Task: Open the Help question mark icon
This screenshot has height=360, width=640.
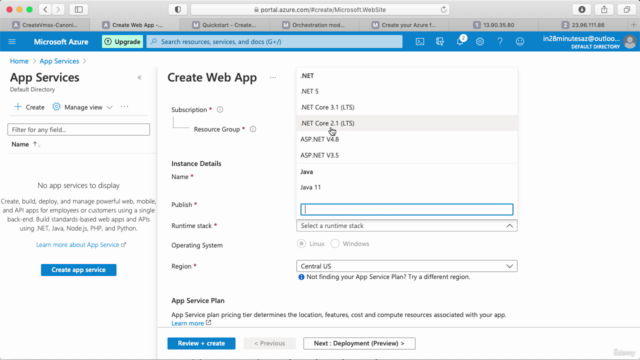Action: (500, 42)
